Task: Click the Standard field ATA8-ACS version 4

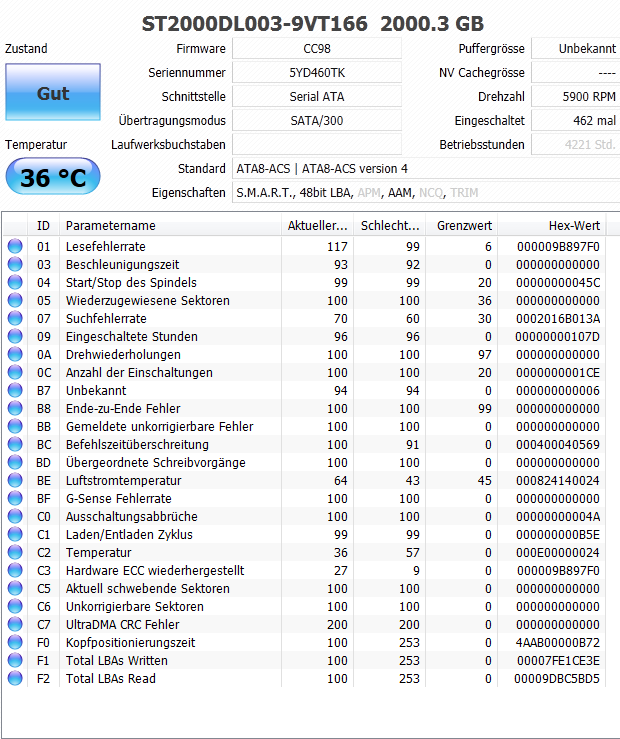Action: (426, 169)
